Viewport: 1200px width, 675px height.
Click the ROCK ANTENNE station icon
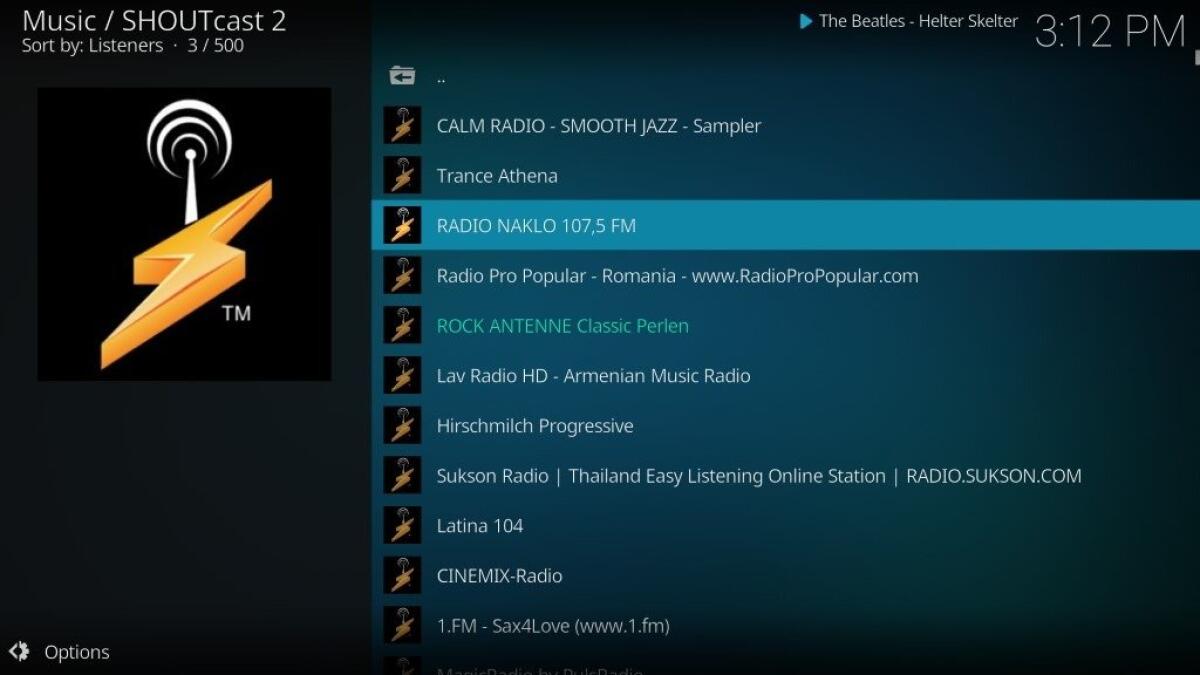[x=402, y=325]
